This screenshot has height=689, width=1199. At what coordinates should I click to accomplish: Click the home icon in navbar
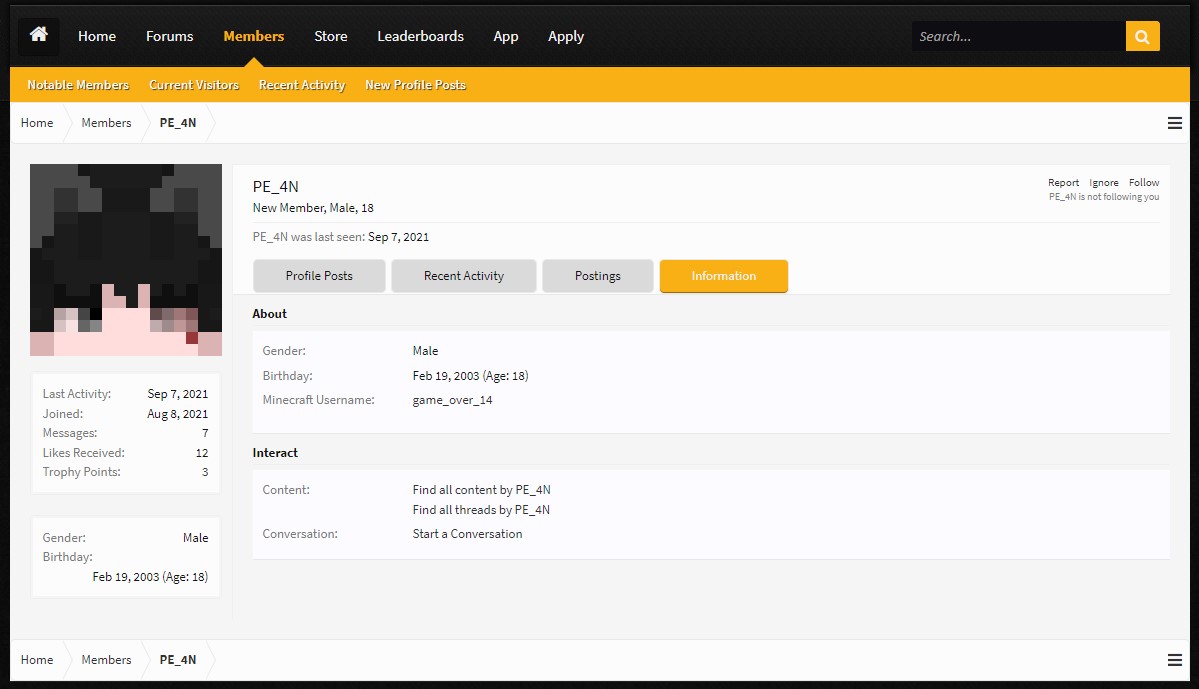click(38, 35)
